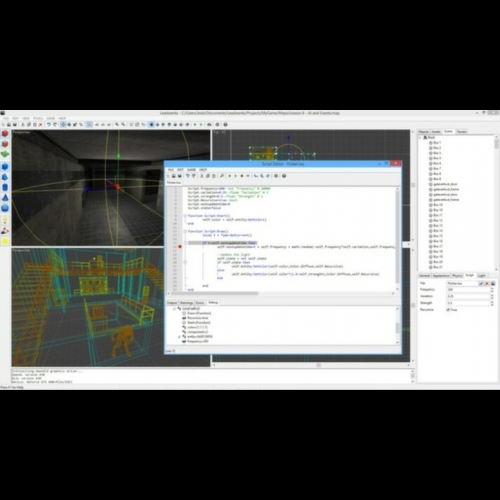Click the help question icon in main toolbar

coord(226,125)
